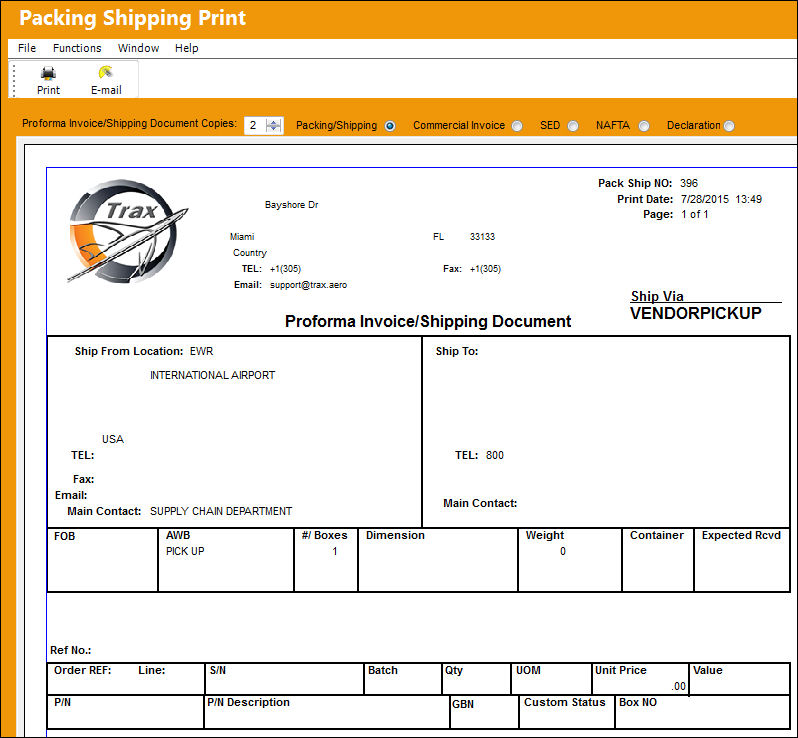The height and width of the screenshot is (738, 798).
Task: Click the Order REF label
Action: (x=82, y=670)
